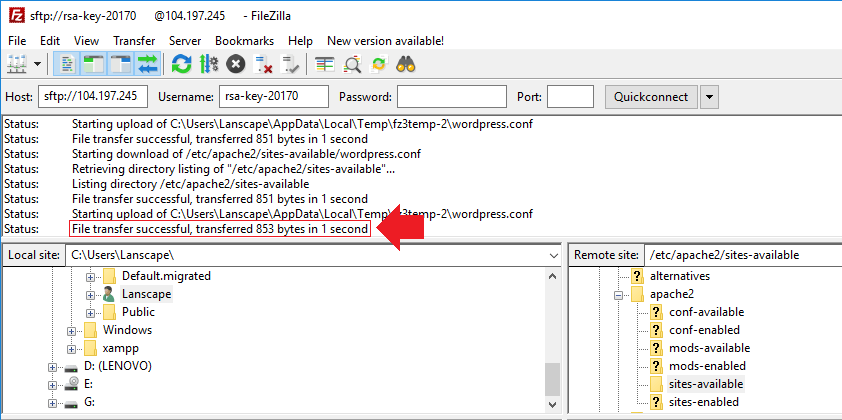Screen dimensions: 842x420
Task: Refresh file and folder lists
Action: 182,65
